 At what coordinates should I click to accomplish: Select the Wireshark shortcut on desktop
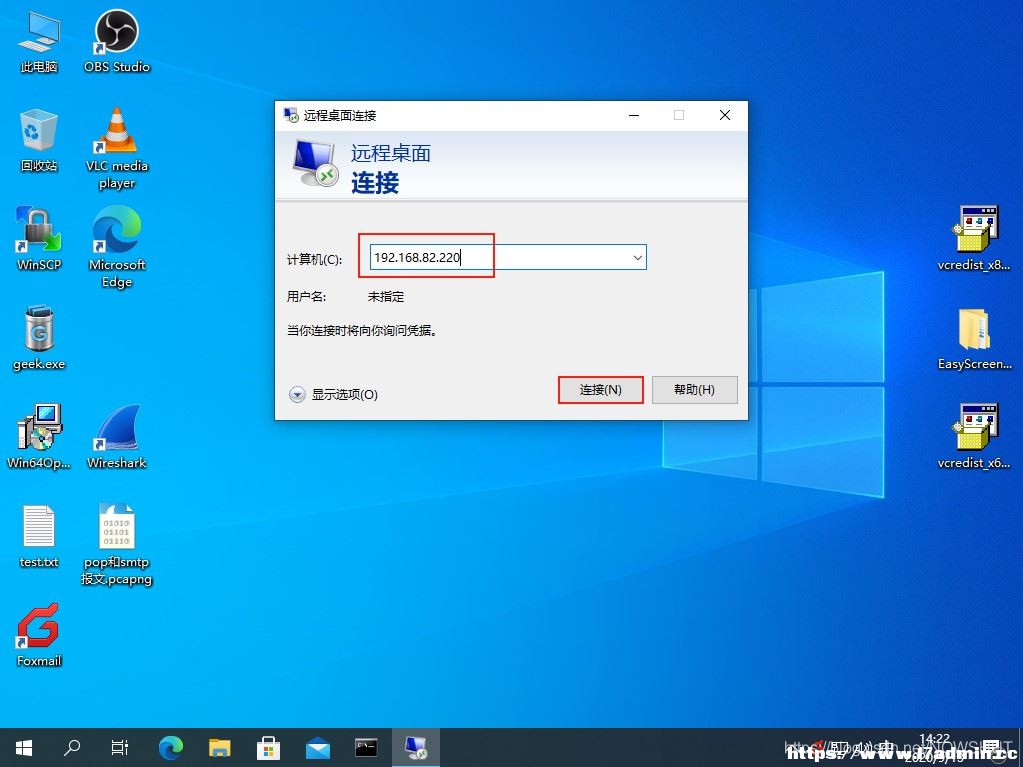click(117, 437)
